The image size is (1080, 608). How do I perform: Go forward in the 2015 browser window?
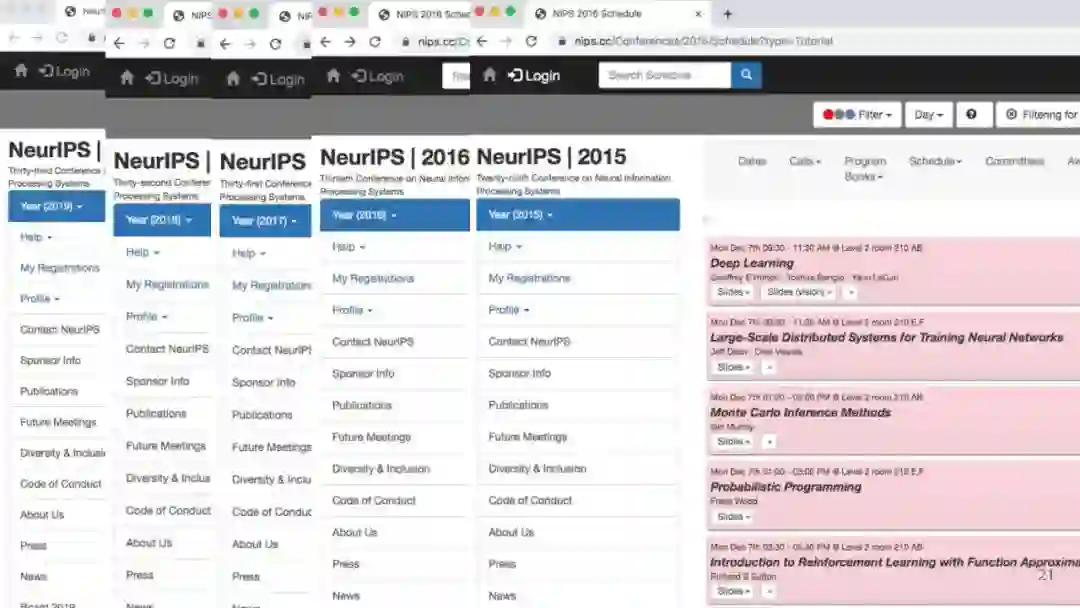click(x=506, y=41)
